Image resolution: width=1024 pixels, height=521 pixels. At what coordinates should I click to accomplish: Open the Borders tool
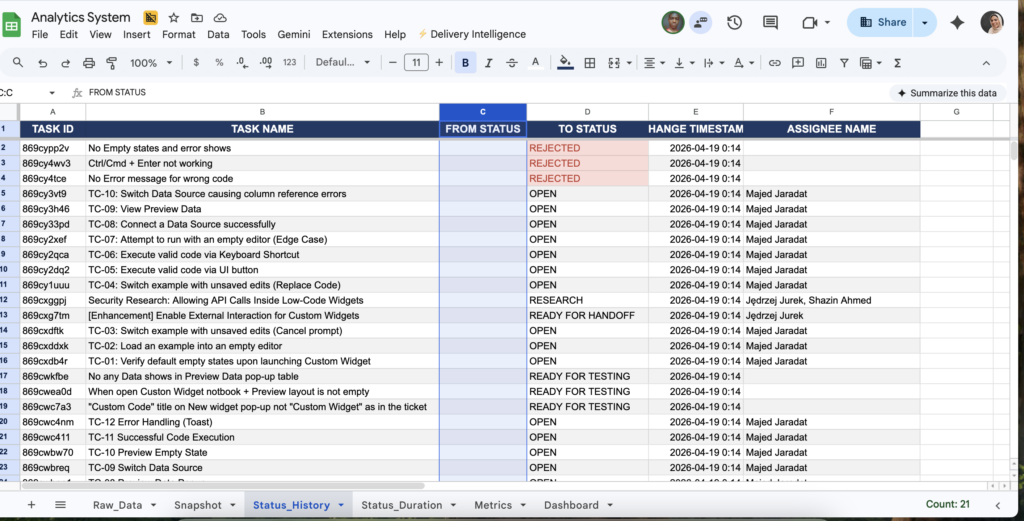[590, 63]
